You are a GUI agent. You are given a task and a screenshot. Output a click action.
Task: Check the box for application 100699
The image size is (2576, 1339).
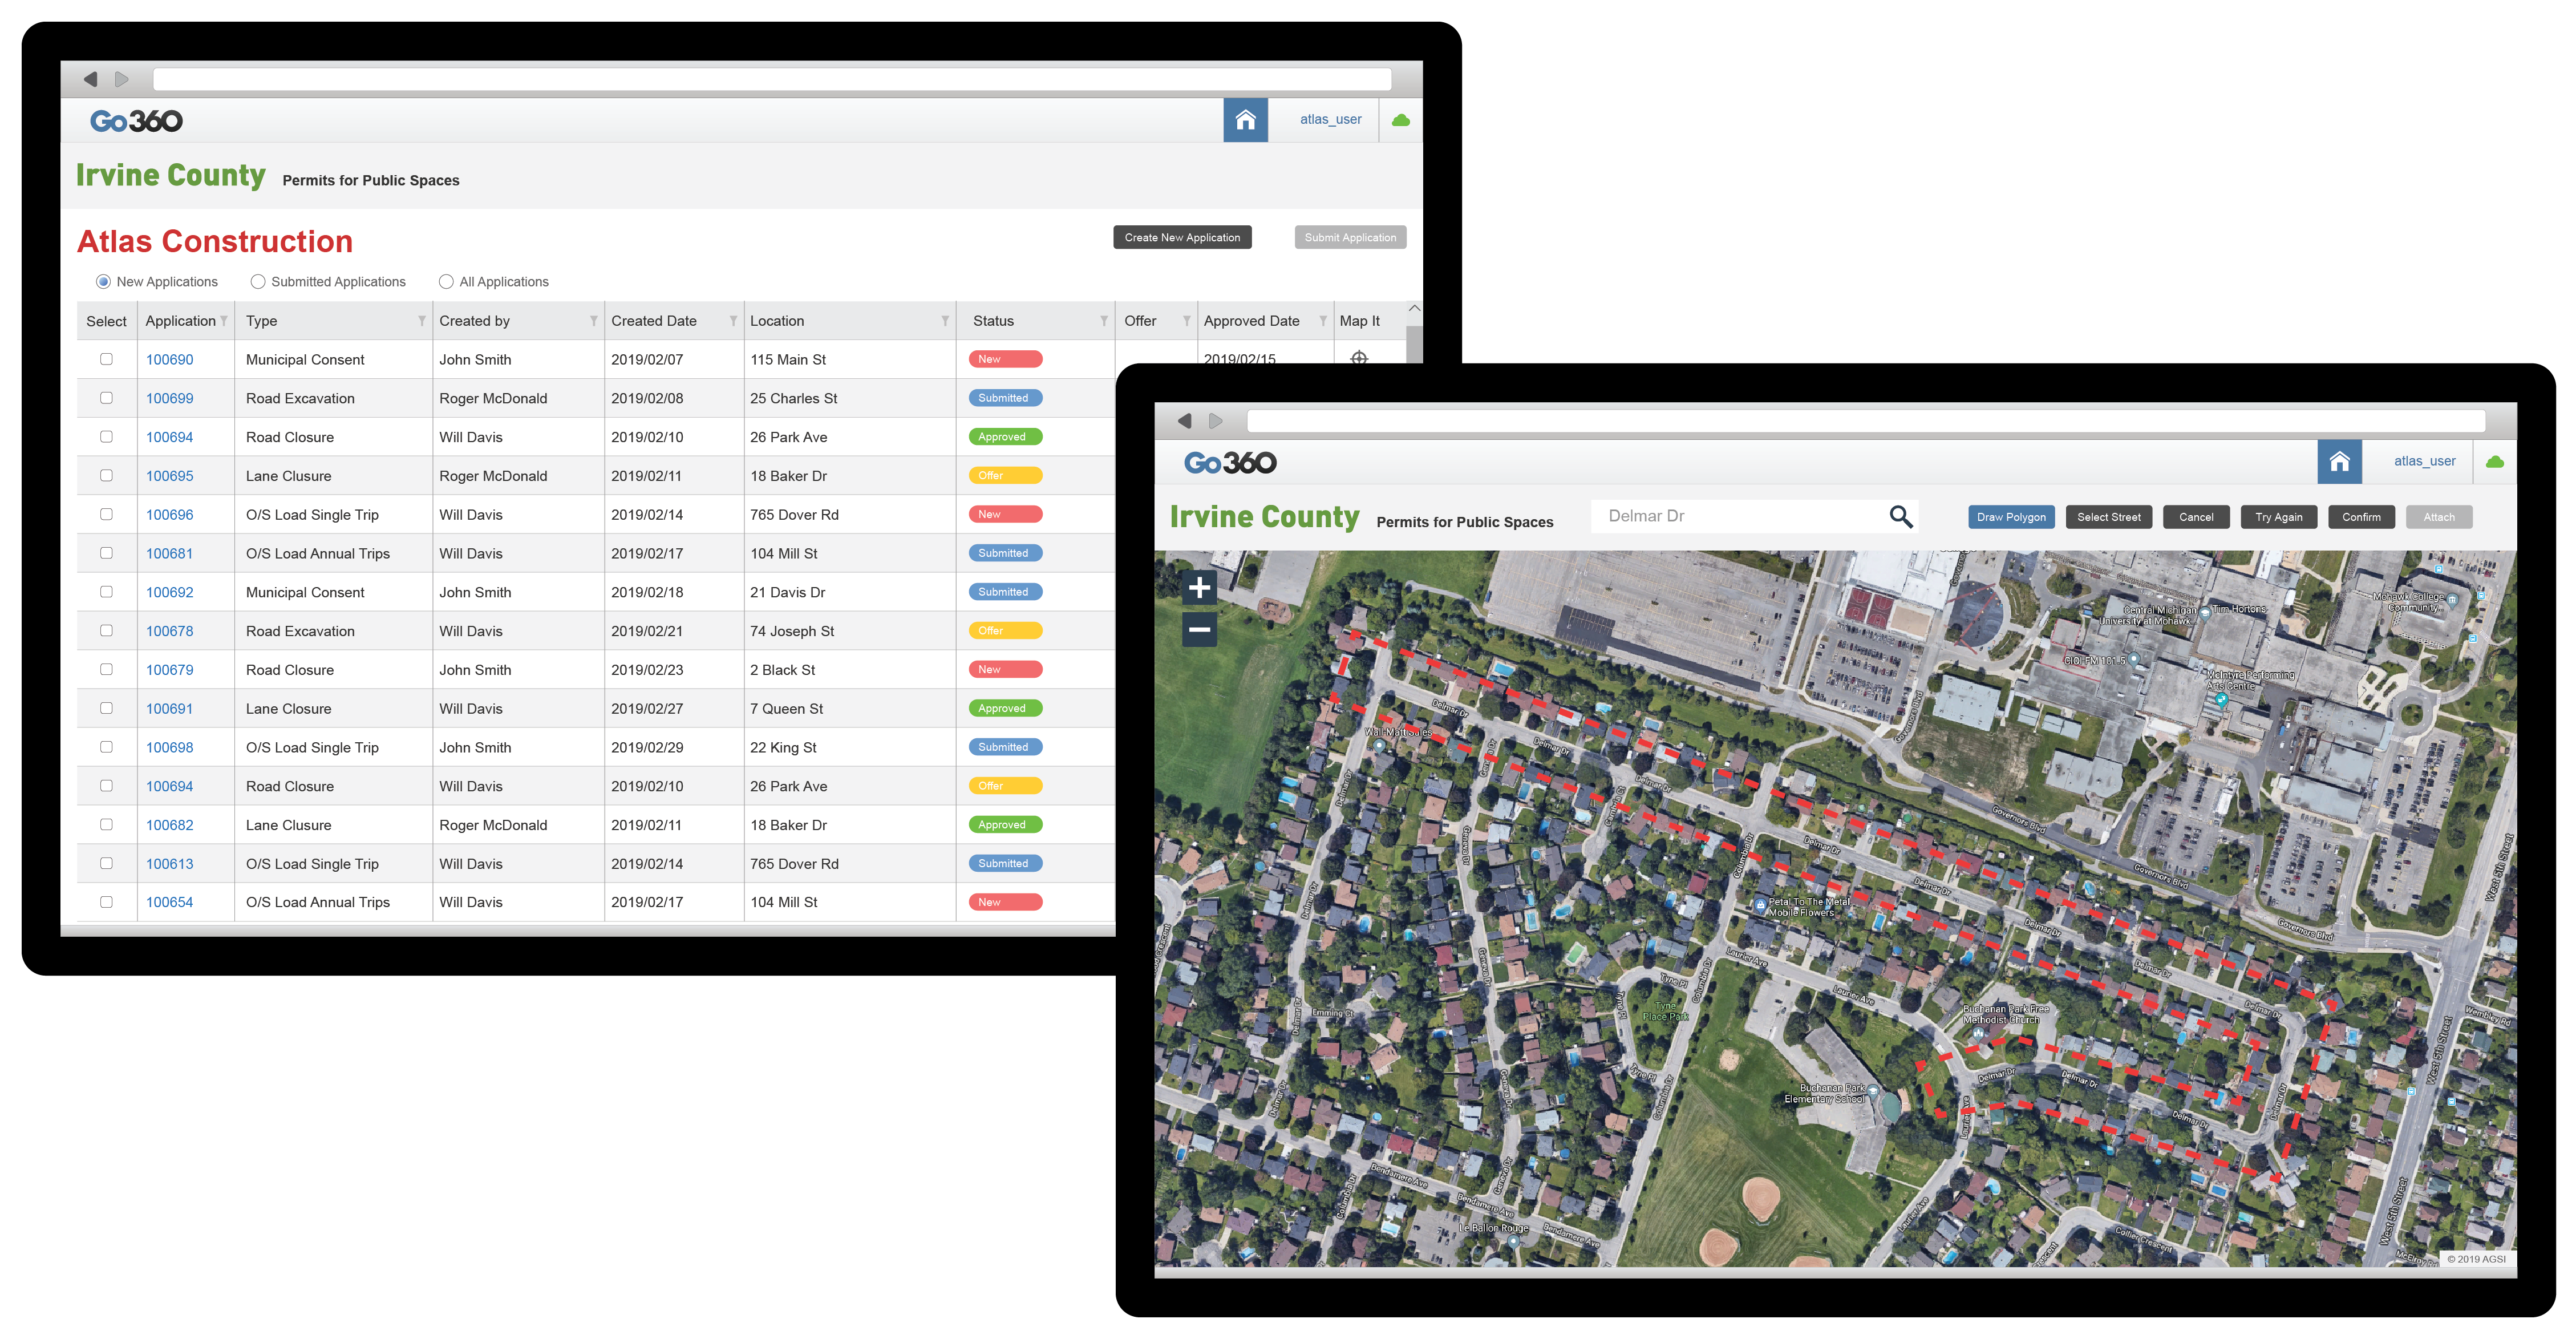106,398
